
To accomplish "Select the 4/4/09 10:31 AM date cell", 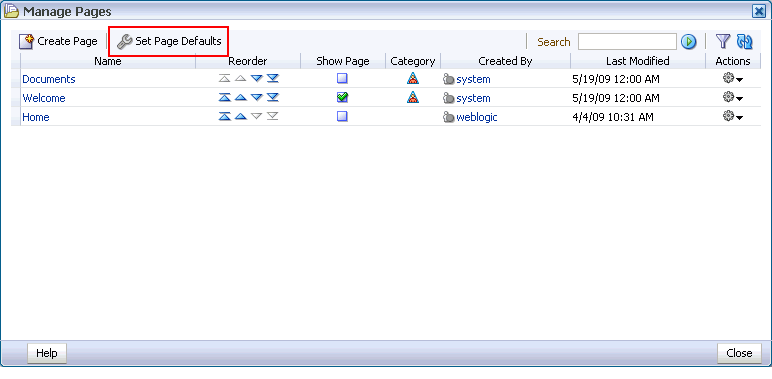I will tap(613, 118).
